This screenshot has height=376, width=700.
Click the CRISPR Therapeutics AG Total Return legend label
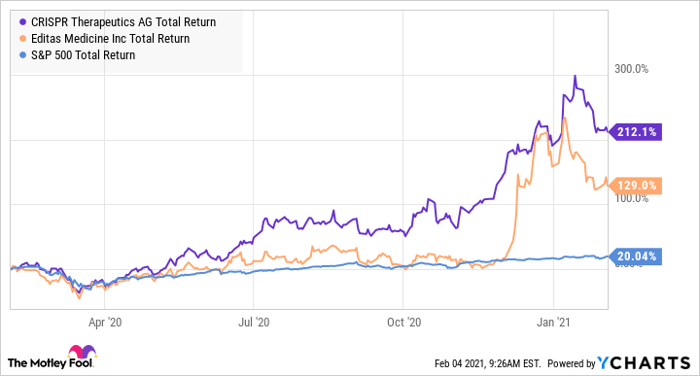click(x=123, y=22)
